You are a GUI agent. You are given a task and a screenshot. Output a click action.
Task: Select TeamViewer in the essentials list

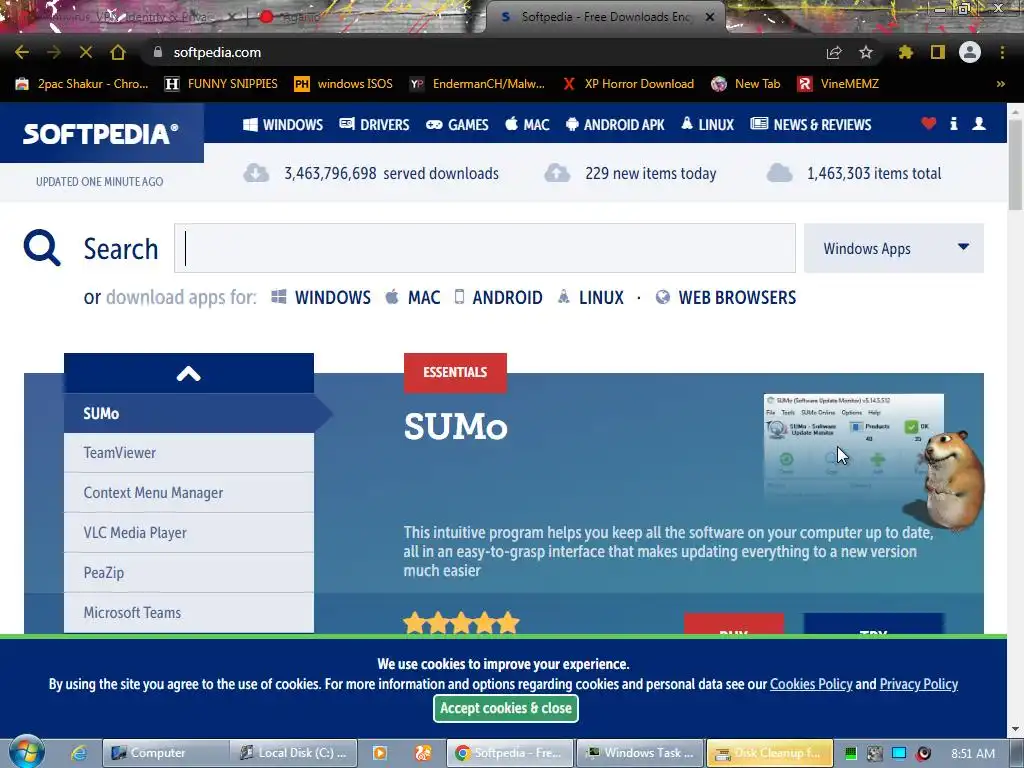coord(189,453)
